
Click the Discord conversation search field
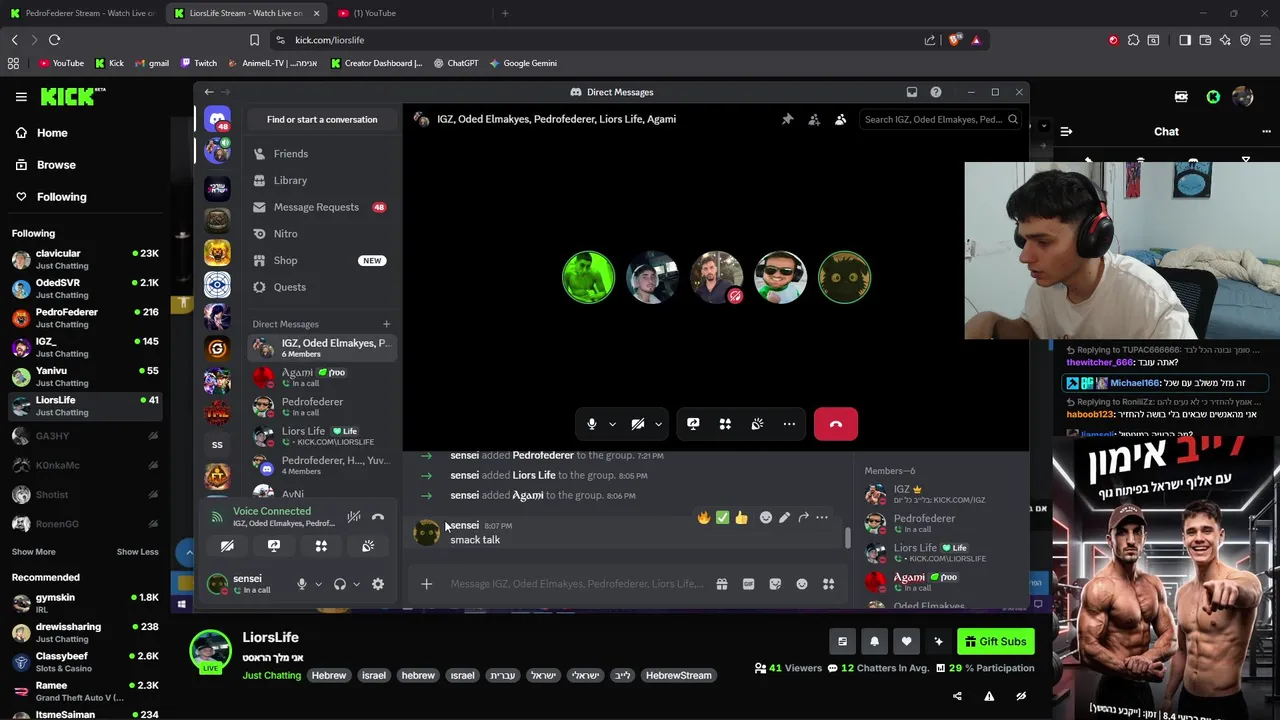(940, 119)
